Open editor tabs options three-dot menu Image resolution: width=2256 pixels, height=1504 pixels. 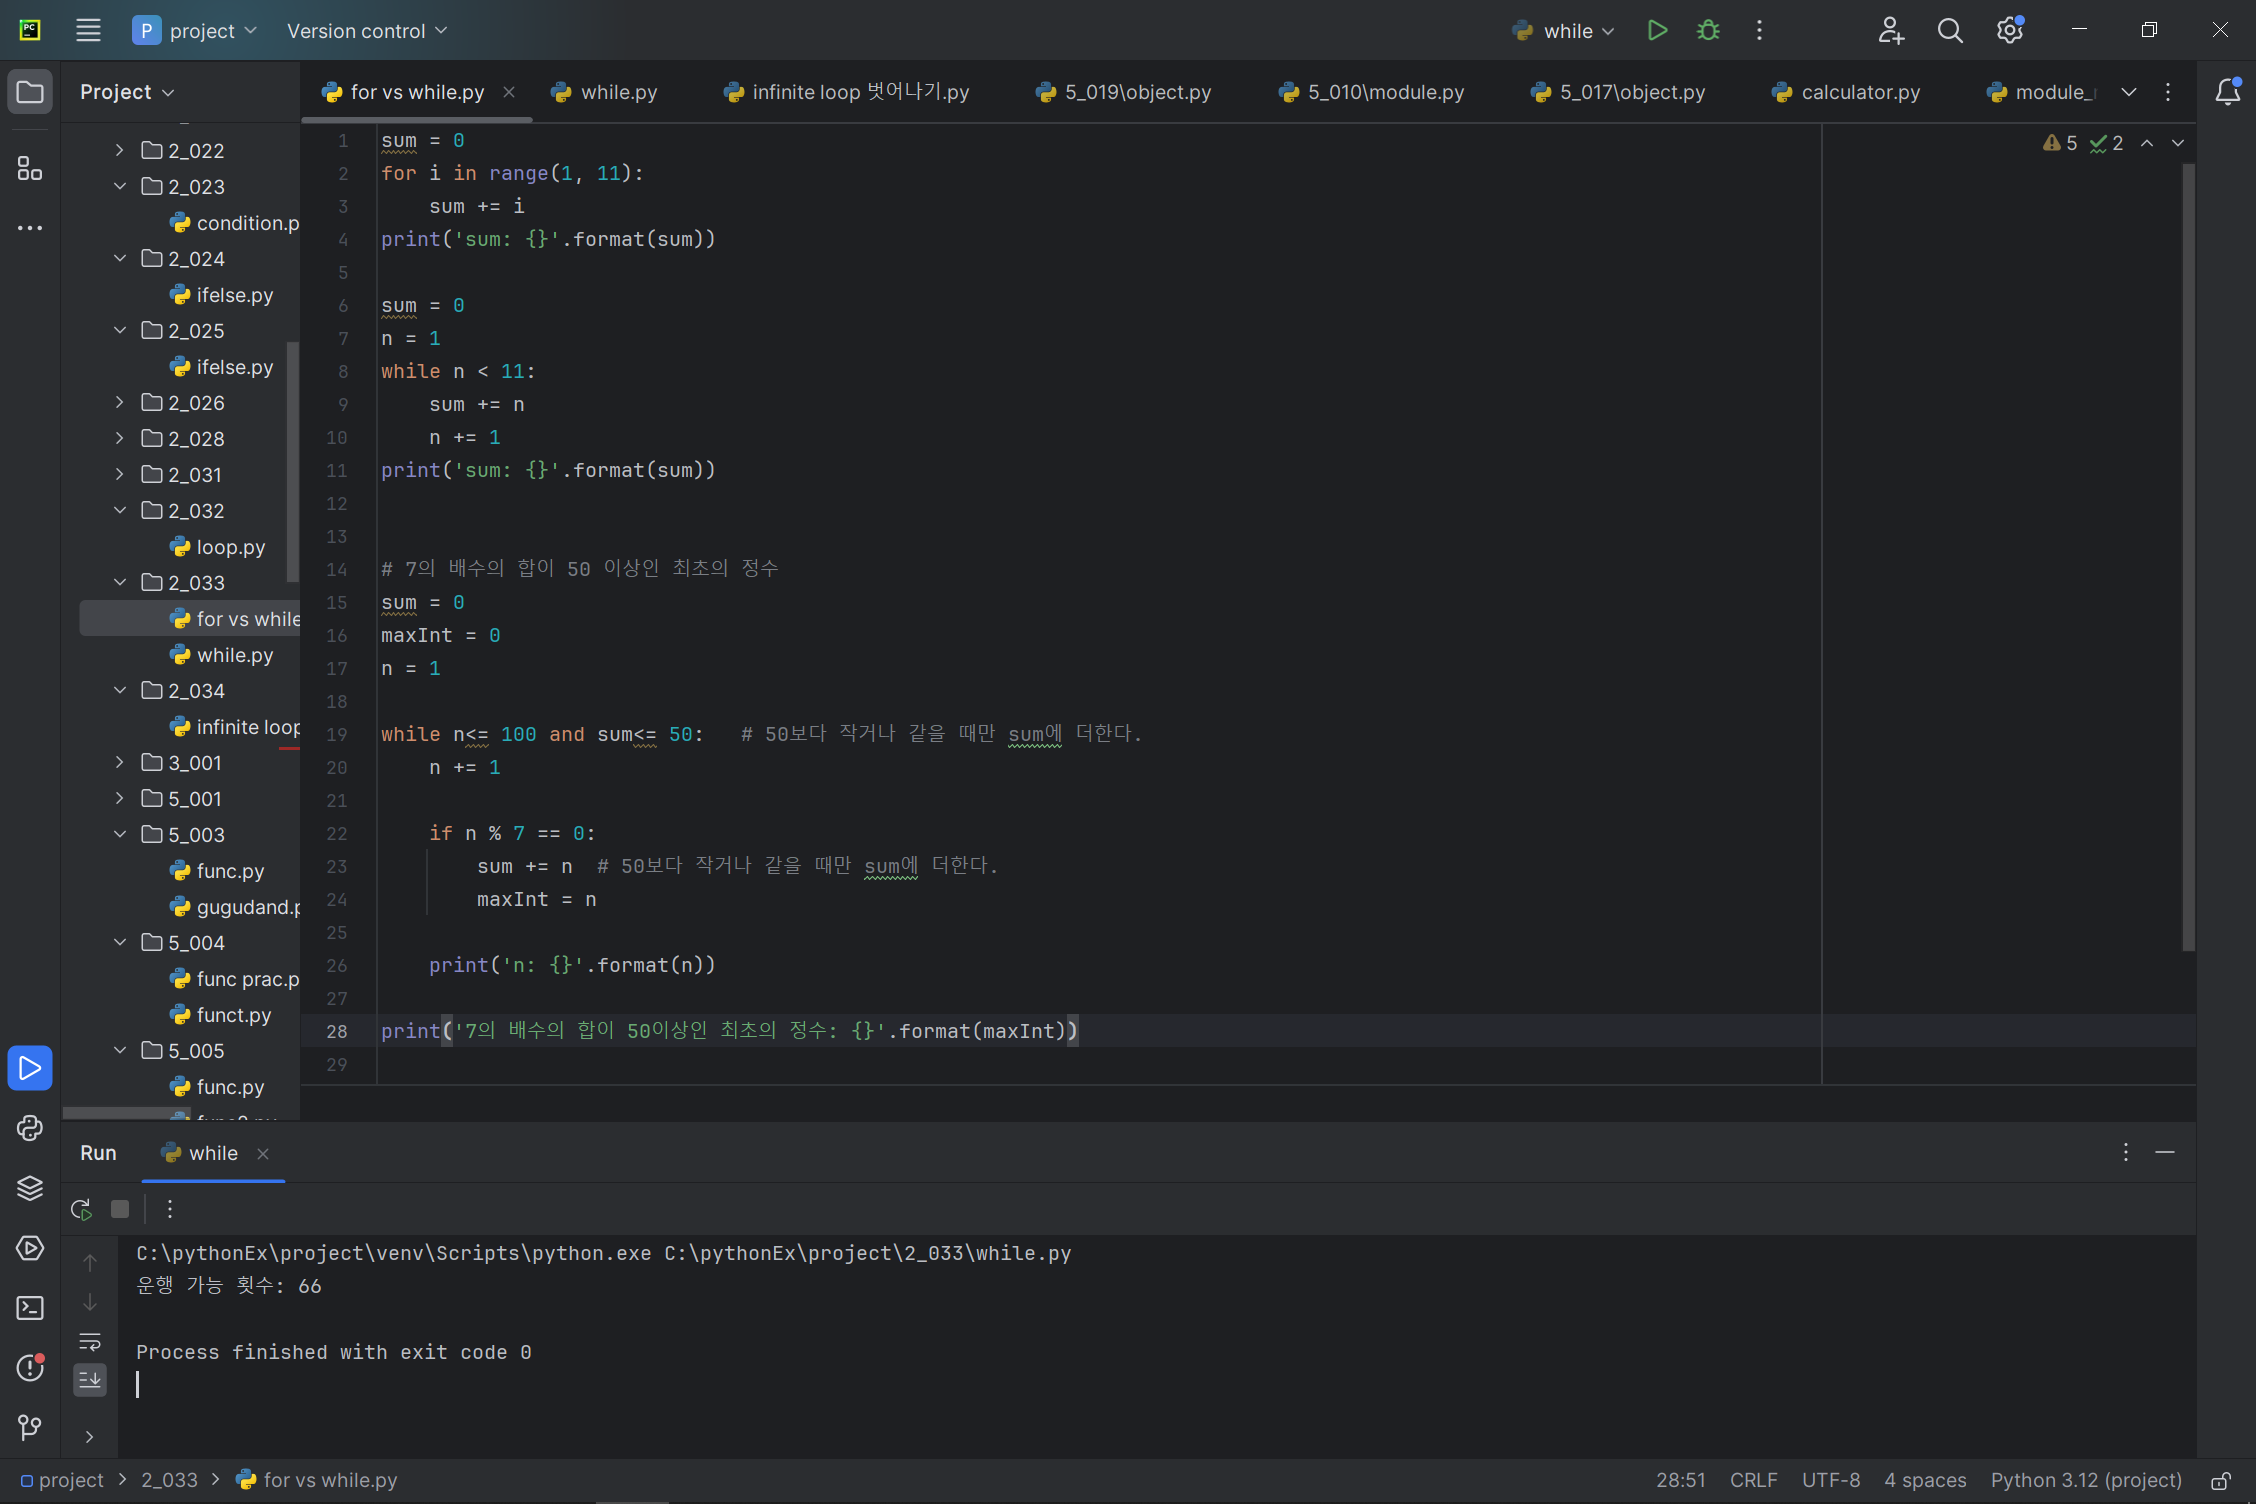(x=2168, y=92)
